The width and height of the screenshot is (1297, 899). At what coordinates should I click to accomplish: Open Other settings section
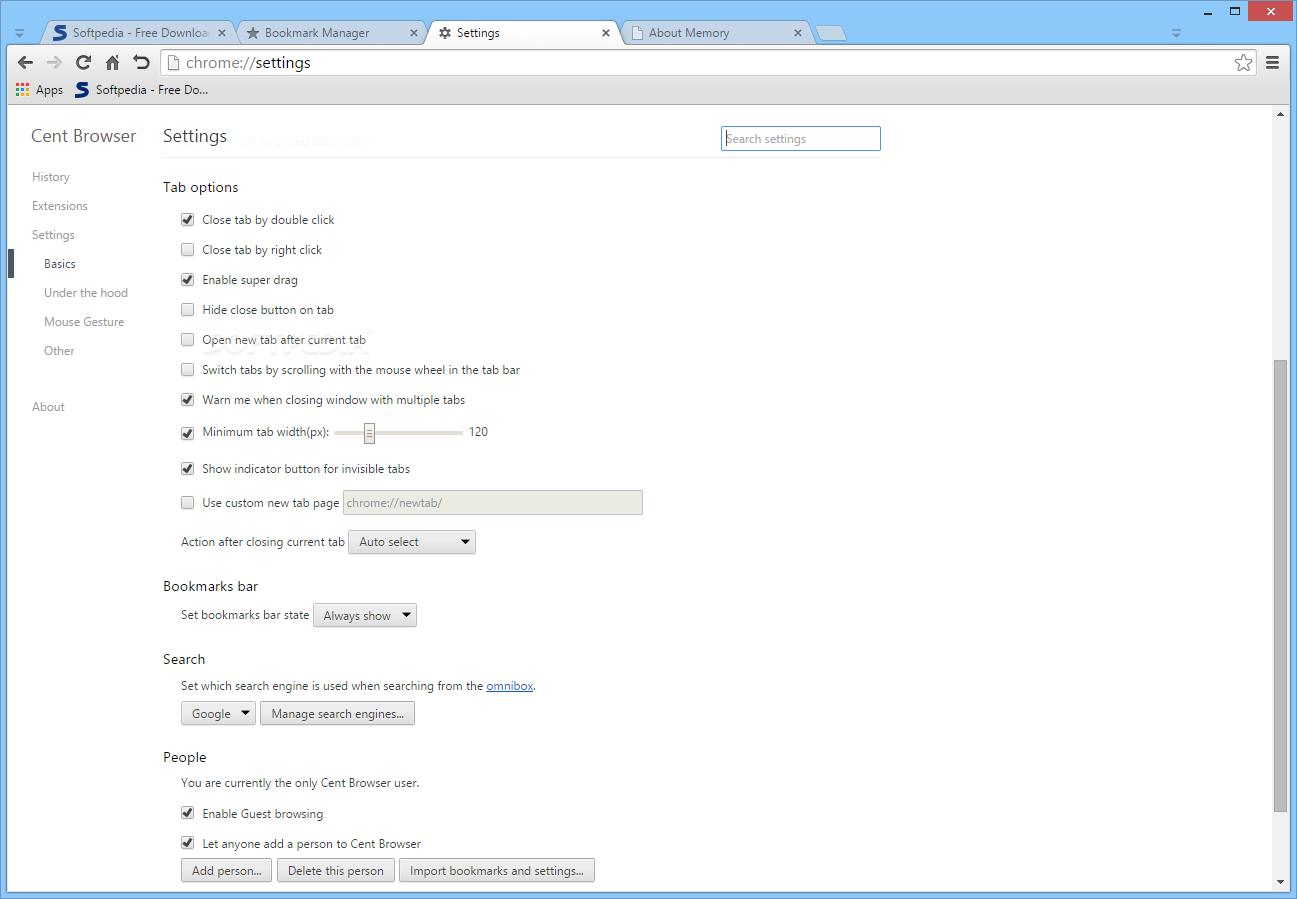coord(59,351)
